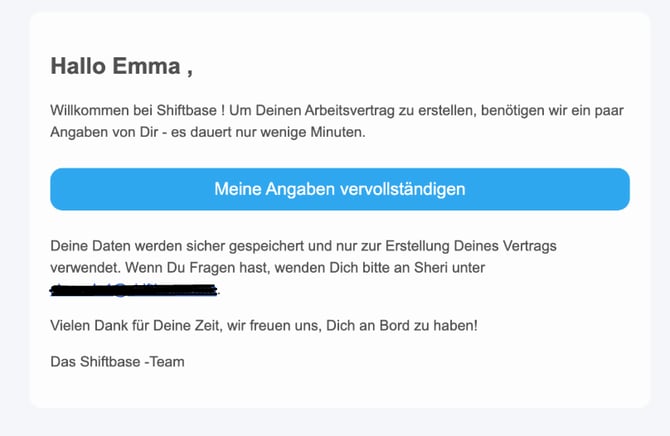
Task: Click the name Sheri in the contact sentence
Action: pyautogui.click(x=431, y=268)
